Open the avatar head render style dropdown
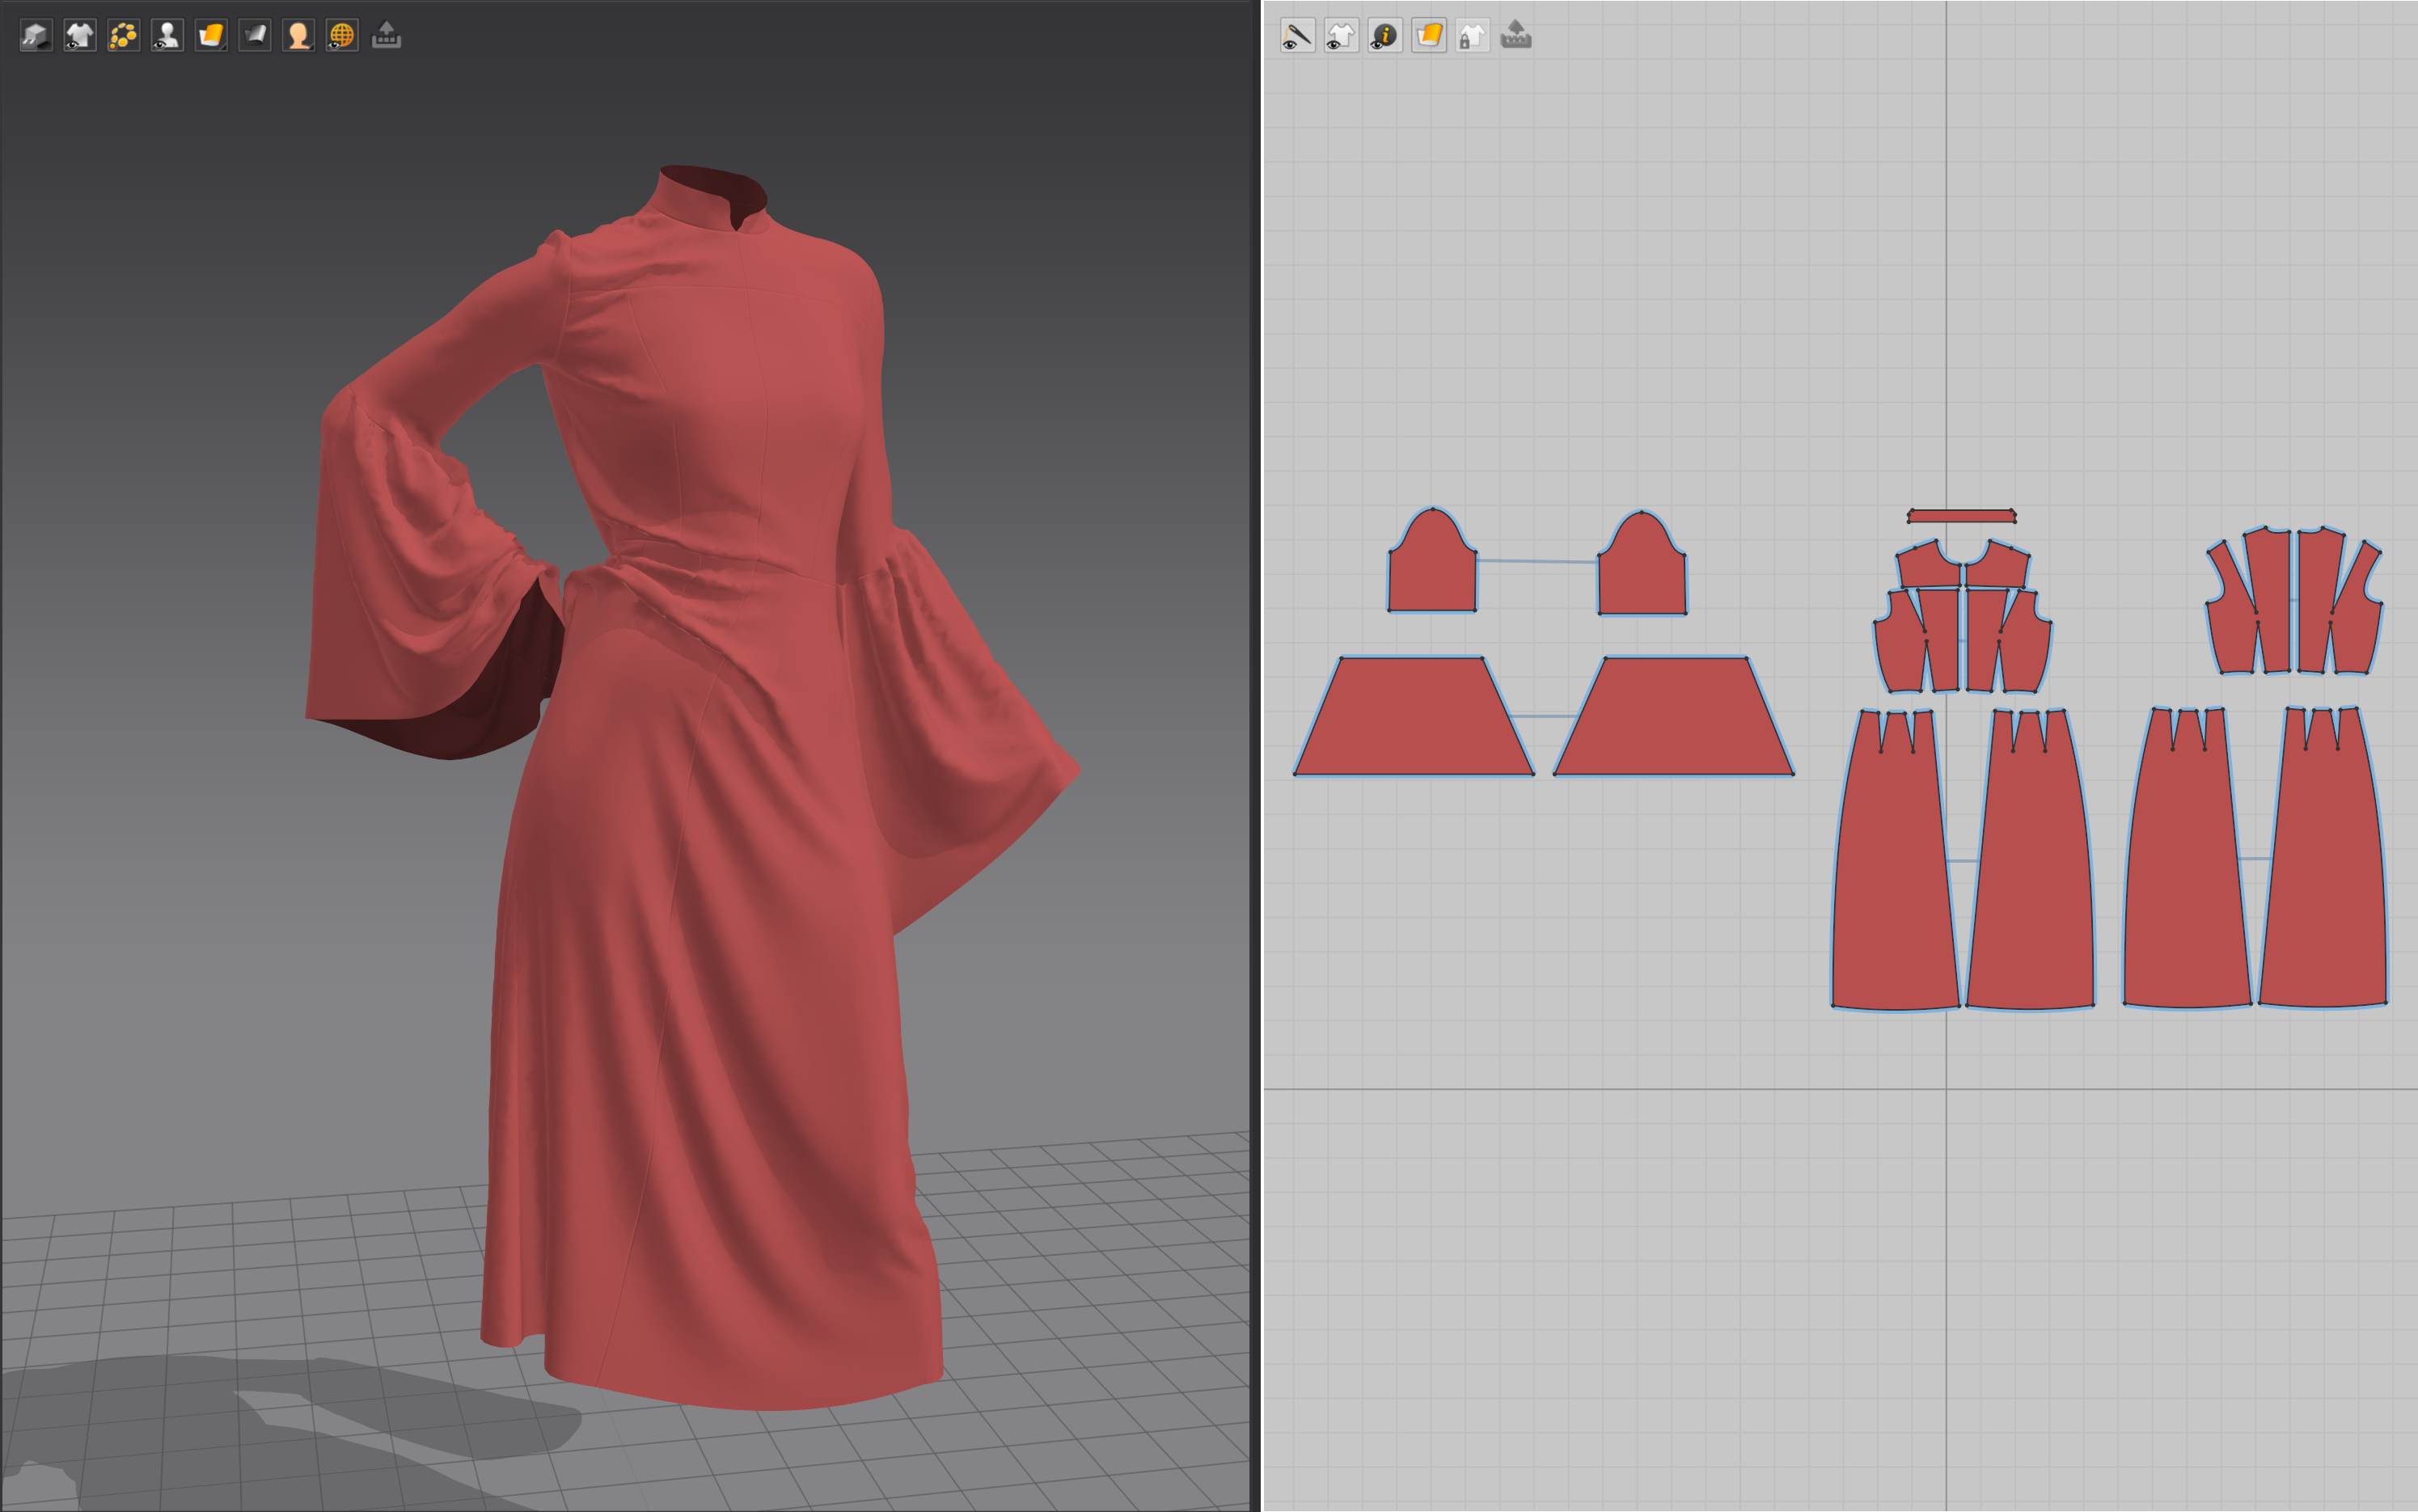 coord(298,36)
